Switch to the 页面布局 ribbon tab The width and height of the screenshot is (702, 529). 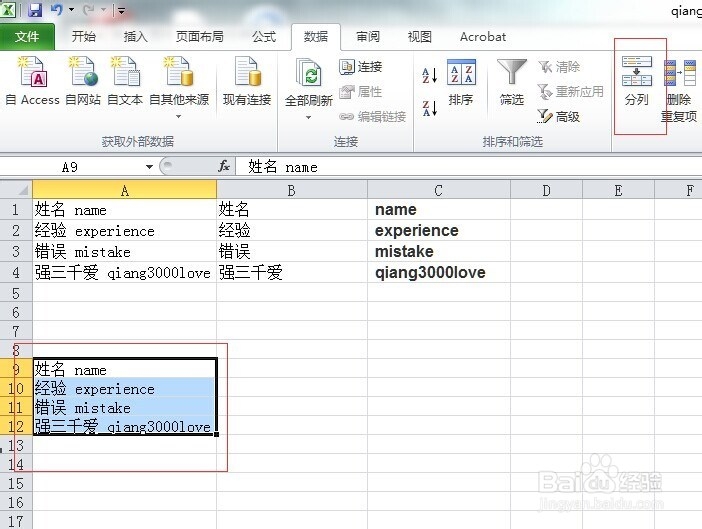coord(200,37)
